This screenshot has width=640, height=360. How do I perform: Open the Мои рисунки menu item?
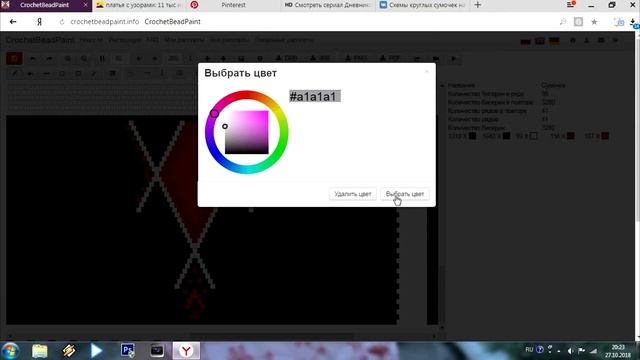tap(184, 40)
